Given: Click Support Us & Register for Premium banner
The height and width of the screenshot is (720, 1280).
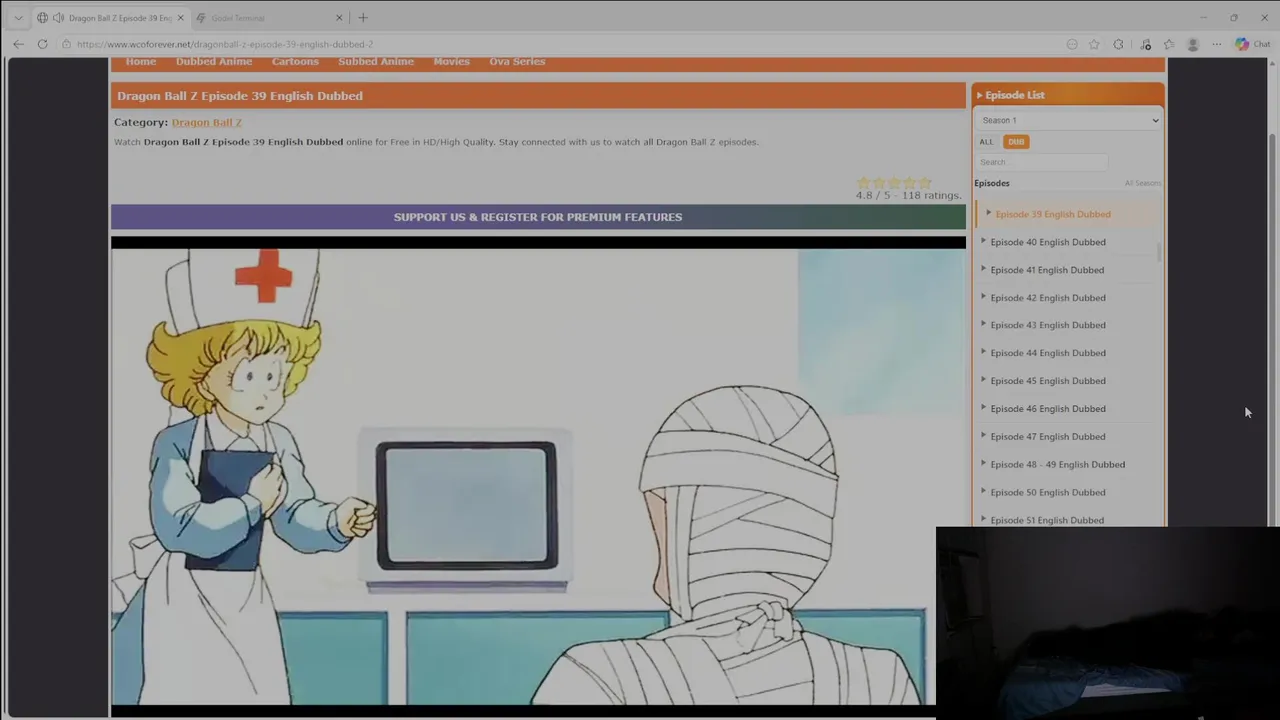Looking at the screenshot, I should click(x=538, y=217).
